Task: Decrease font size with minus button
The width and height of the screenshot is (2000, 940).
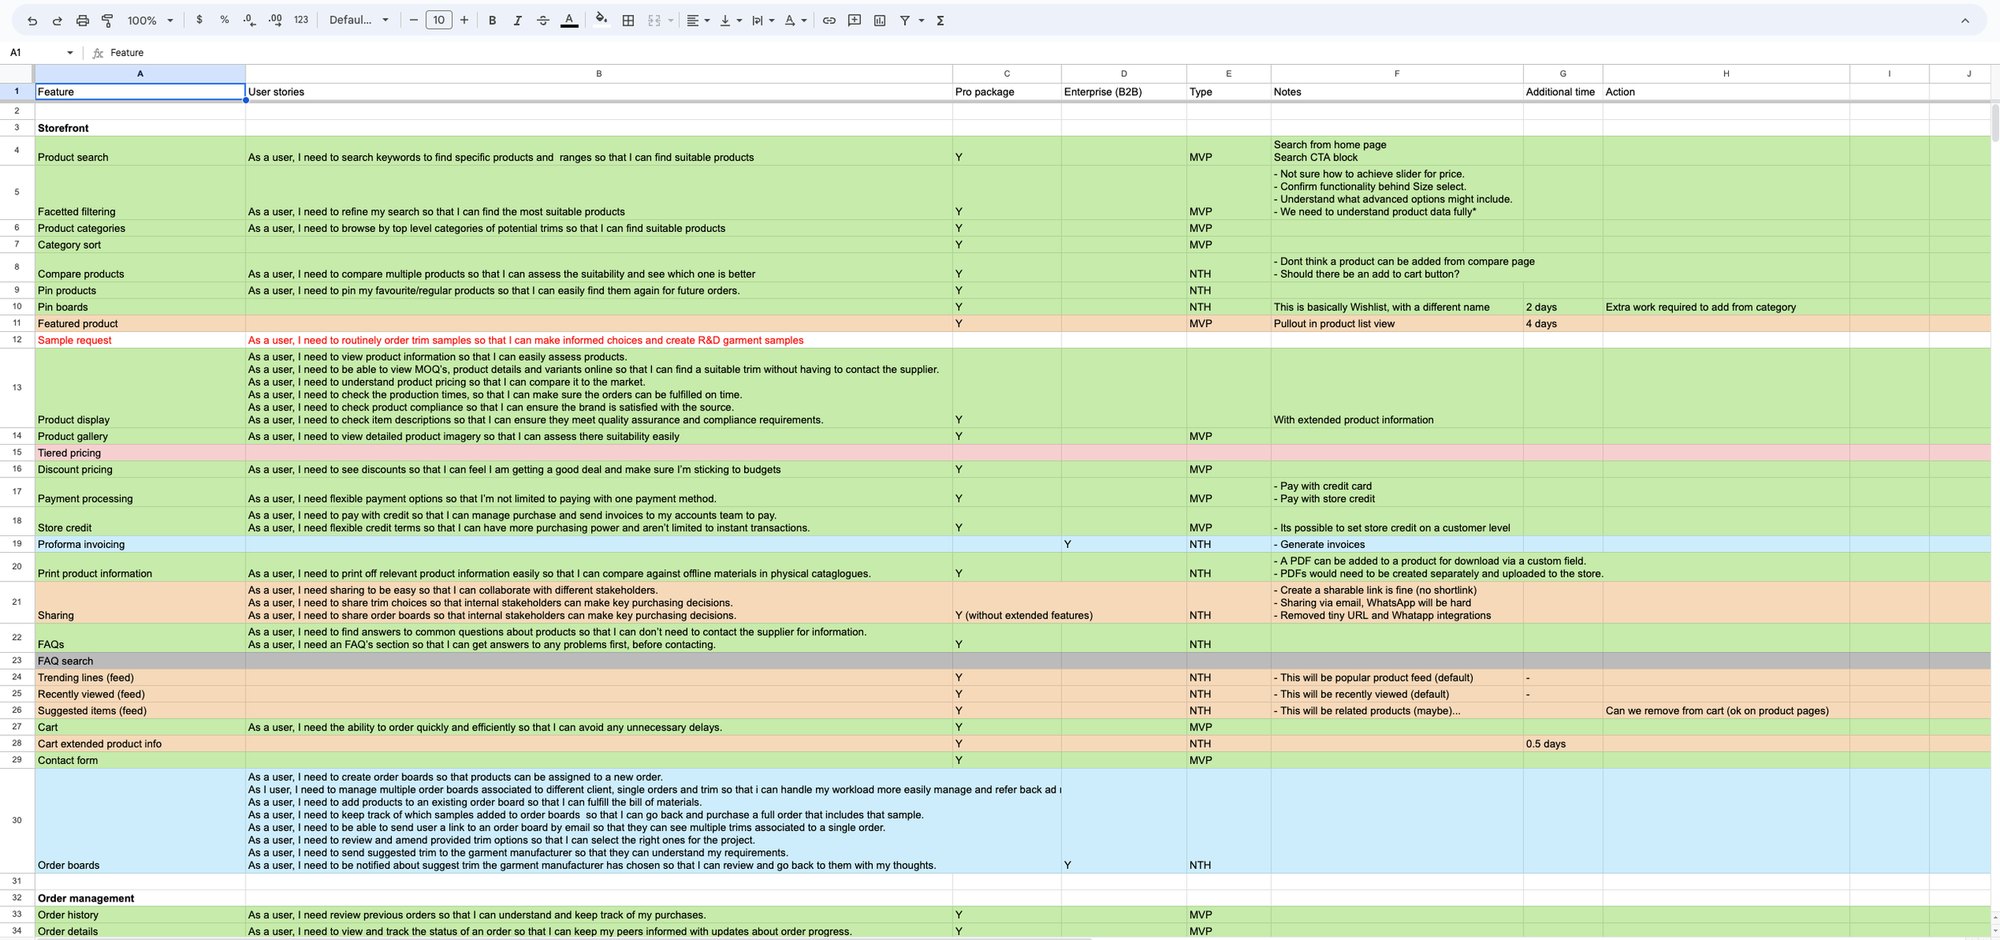Action: pyautogui.click(x=413, y=20)
